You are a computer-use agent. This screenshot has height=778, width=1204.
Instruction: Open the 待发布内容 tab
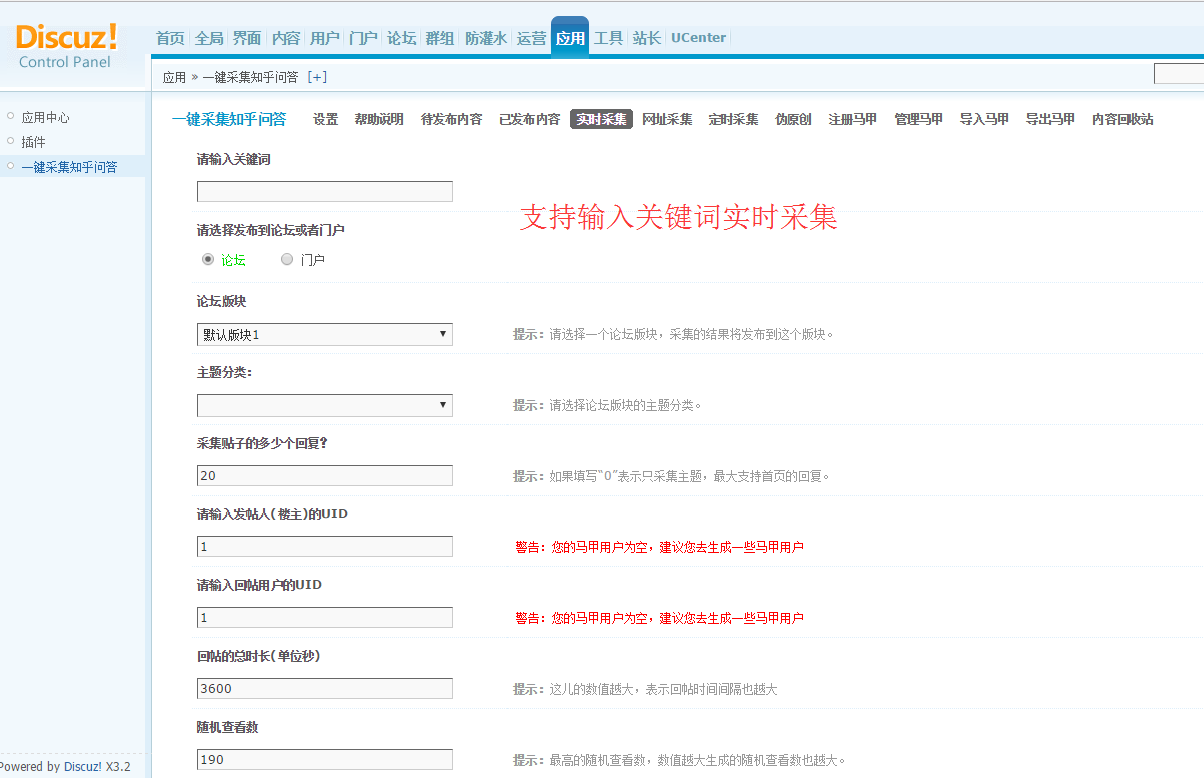pyautogui.click(x=452, y=119)
